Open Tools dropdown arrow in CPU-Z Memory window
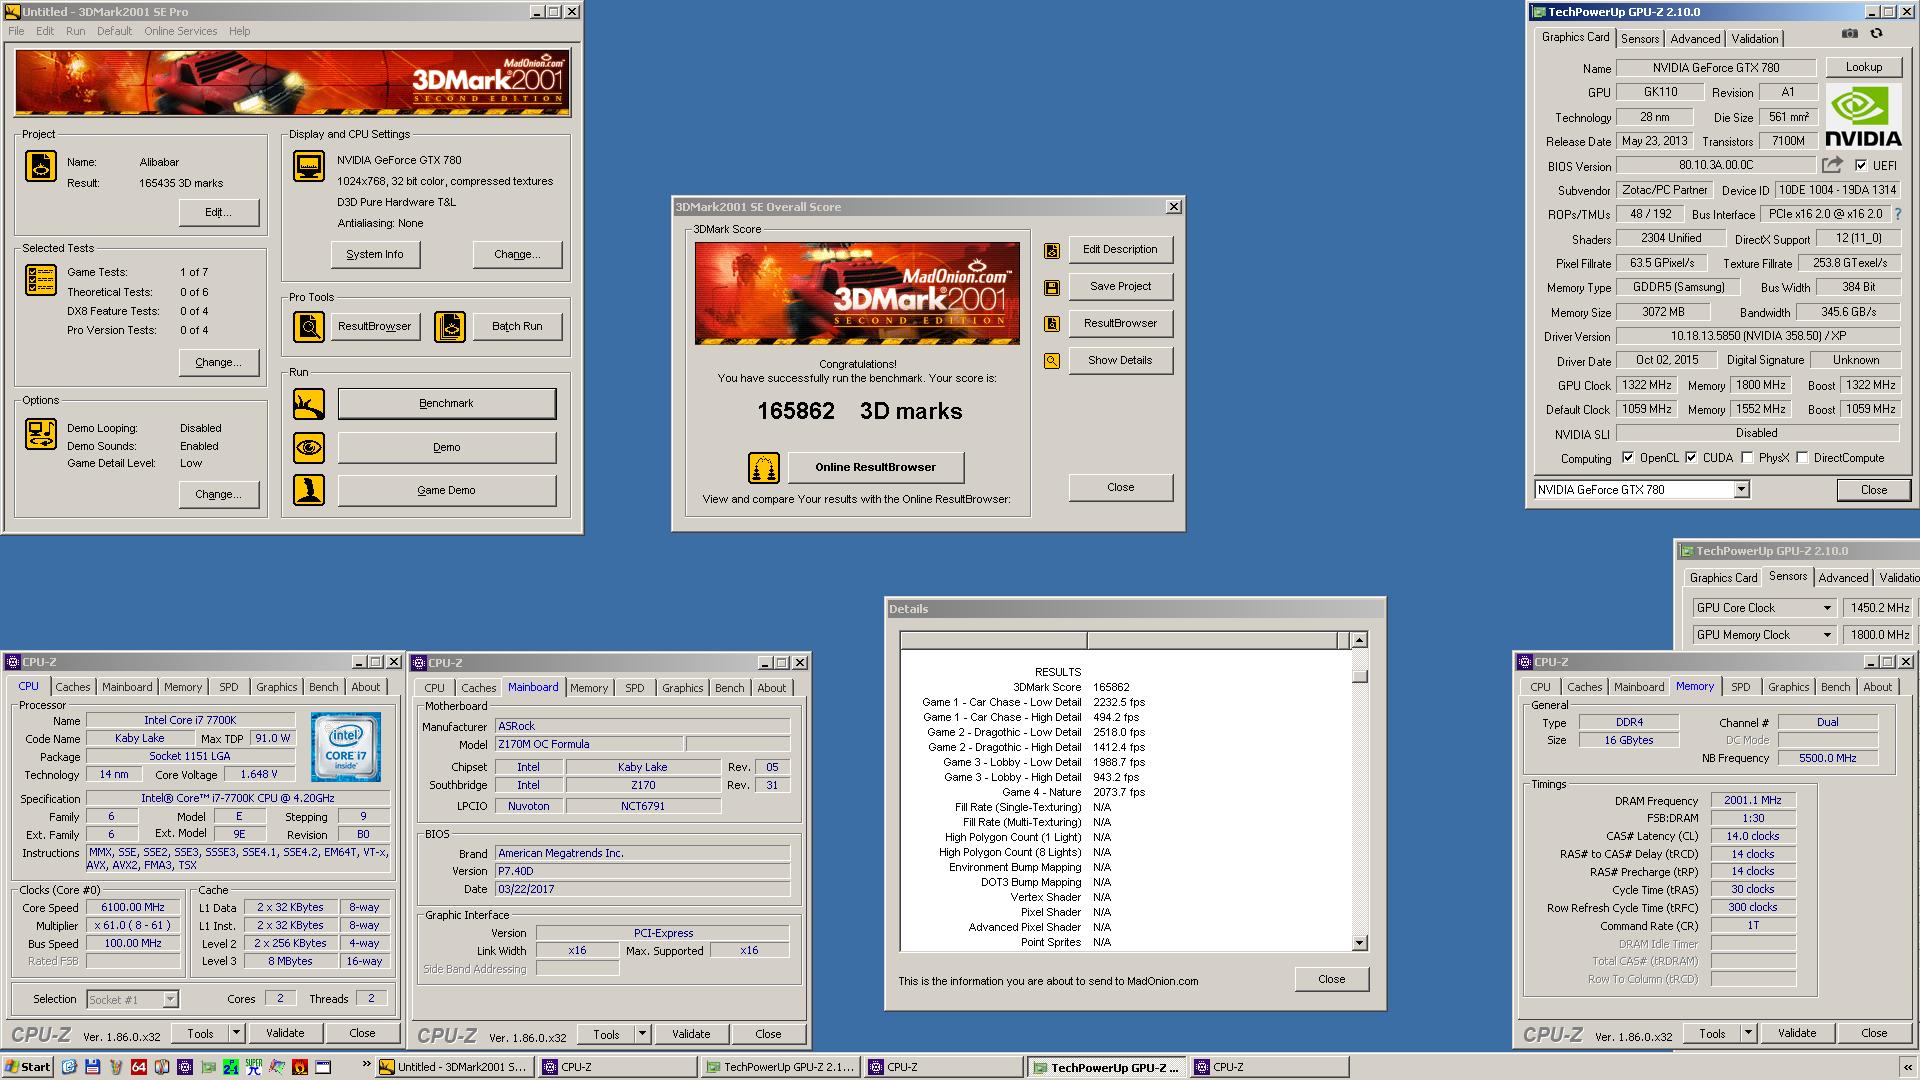This screenshot has height=1080, width=1920. coord(1749,1033)
